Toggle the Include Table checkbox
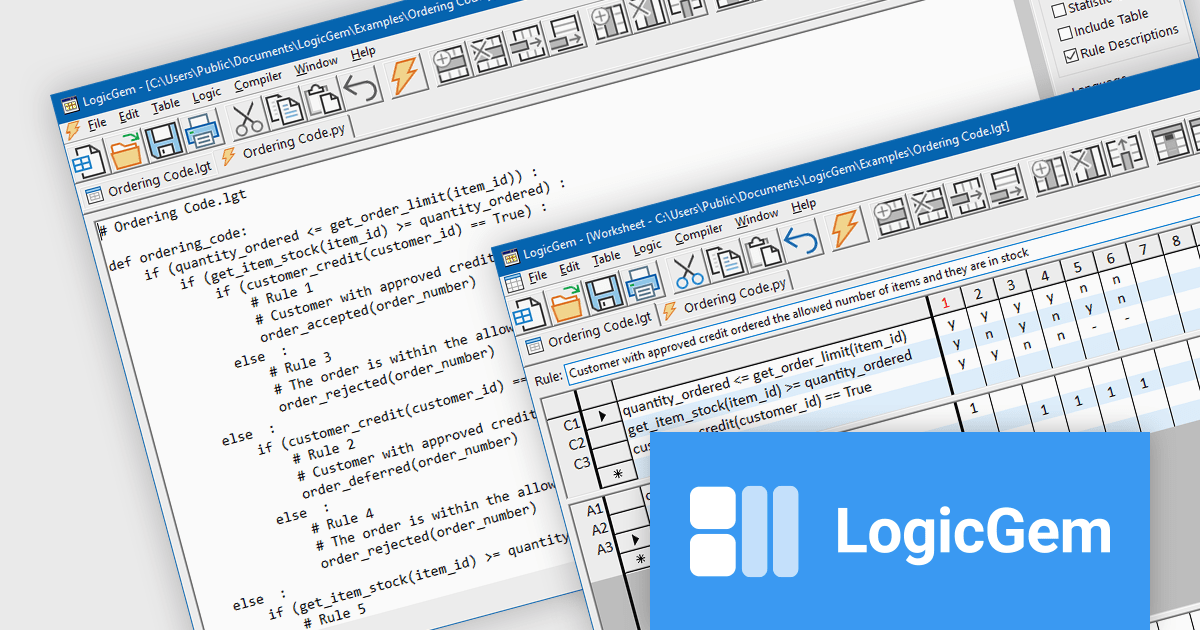The width and height of the screenshot is (1200, 630). (x=1066, y=34)
